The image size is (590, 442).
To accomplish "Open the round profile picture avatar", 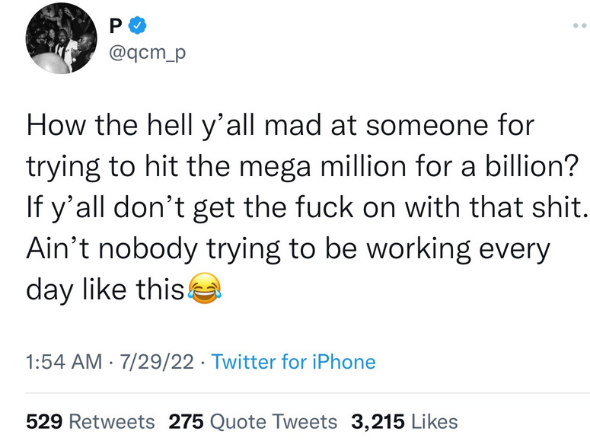I will point(61,38).
